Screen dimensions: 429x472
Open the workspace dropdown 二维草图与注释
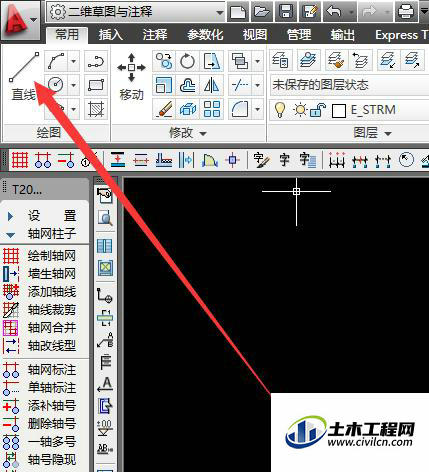(x=135, y=12)
